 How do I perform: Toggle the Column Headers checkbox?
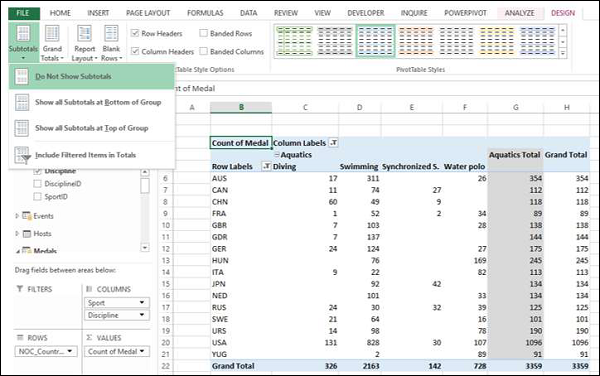pyautogui.click(x=135, y=51)
